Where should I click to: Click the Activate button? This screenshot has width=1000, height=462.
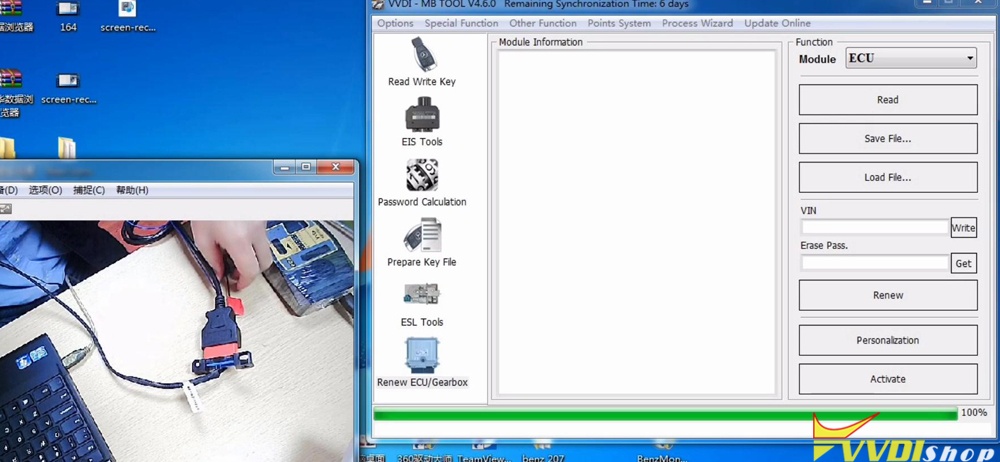(x=888, y=379)
